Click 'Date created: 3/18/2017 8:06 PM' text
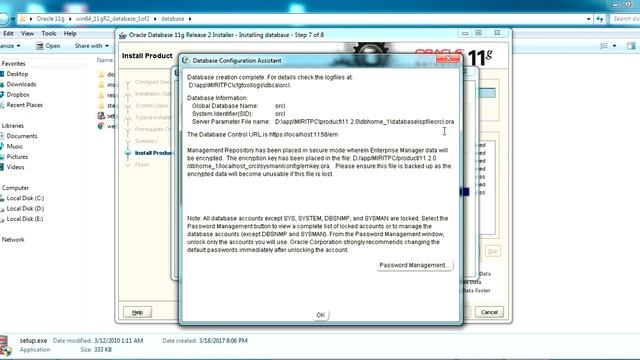640x360 pixels. pos(205,340)
